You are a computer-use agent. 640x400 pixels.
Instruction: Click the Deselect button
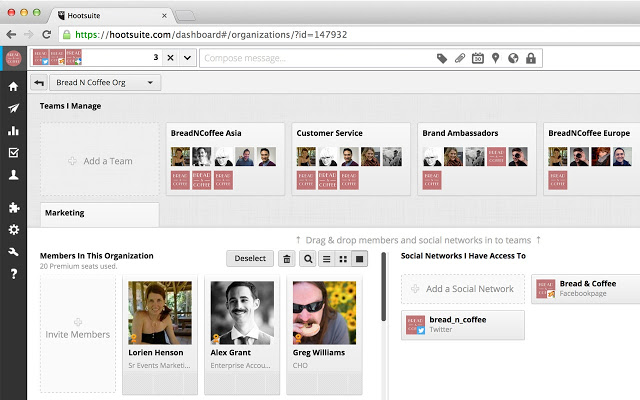pos(250,259)
